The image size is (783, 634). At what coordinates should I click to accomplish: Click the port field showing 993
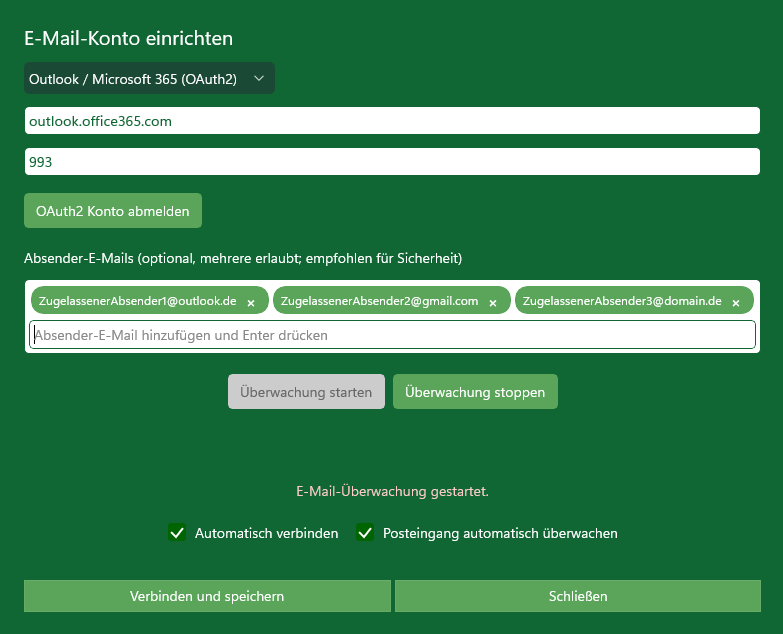pyautogui.click(x=392, y=161)
